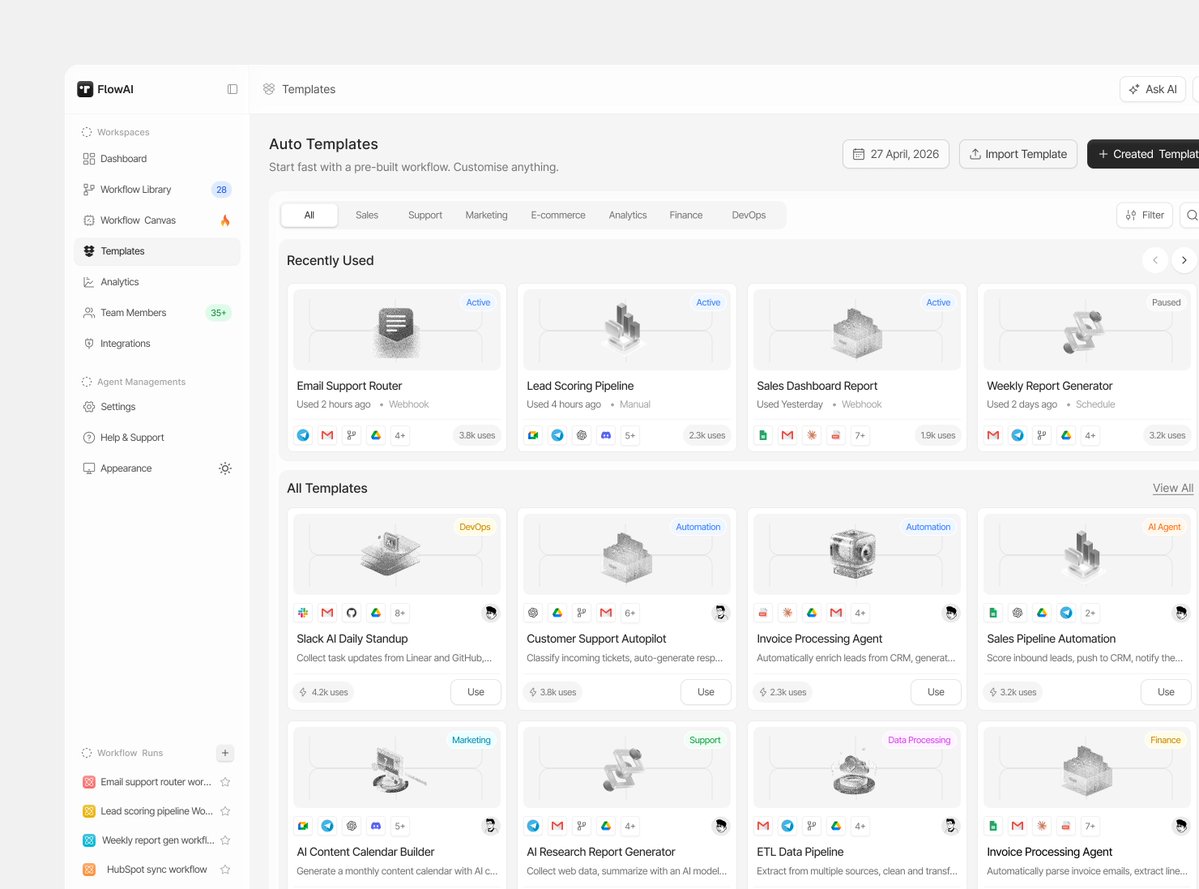
Task: Open Analytics in the sidebar
Action: (157, 282)
